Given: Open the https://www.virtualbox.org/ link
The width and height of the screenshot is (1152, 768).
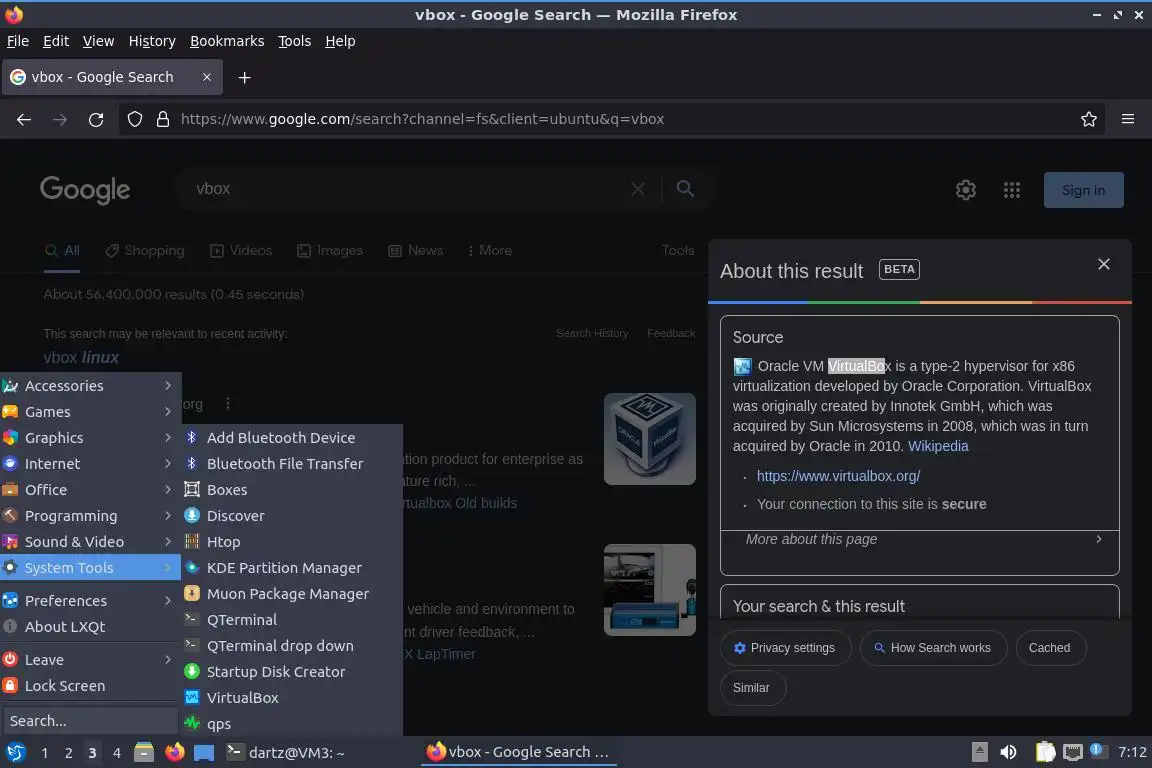Looking at the screenshot, I should (838, 476).
